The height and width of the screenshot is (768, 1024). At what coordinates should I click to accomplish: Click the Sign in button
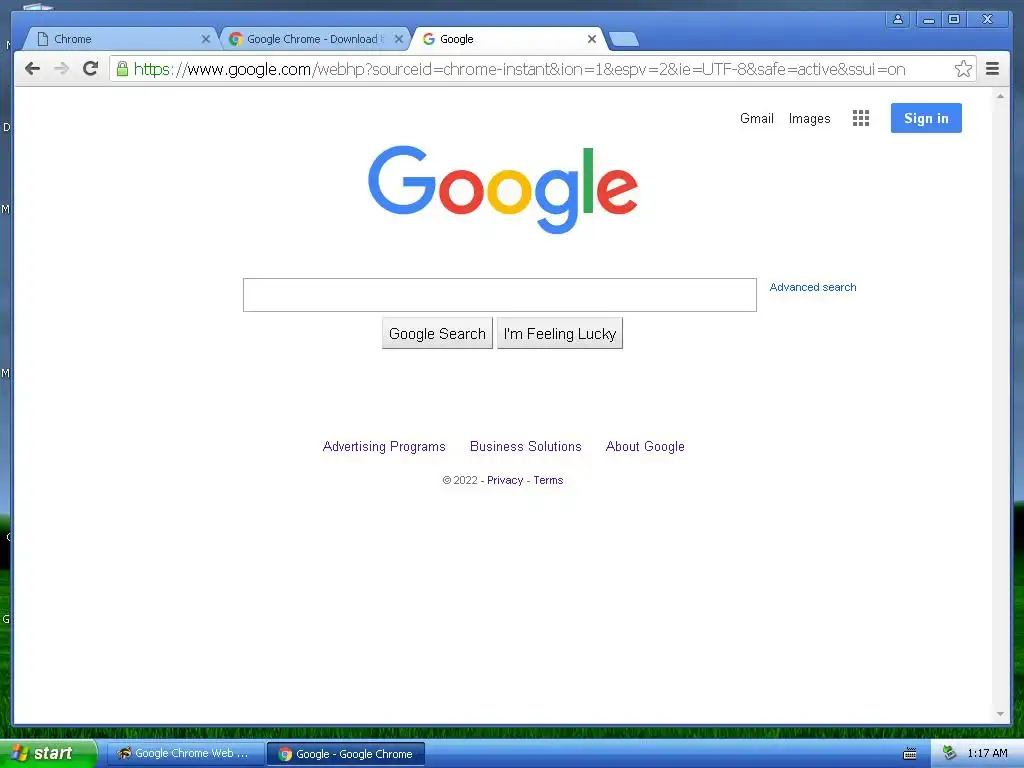click(926, 118)
